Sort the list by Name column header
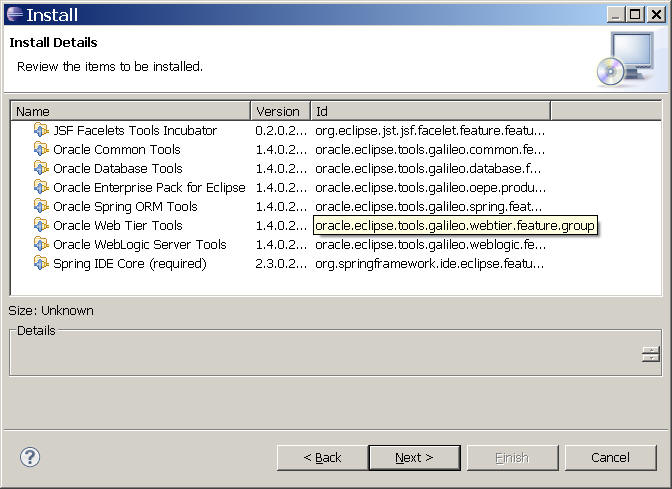The image size is (672, 489). click(x=131, y=111)
